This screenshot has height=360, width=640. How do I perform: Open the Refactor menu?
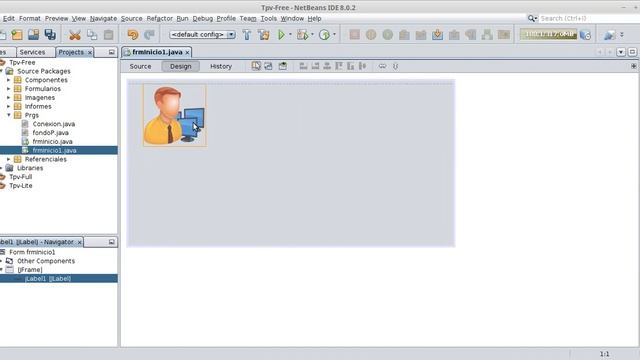coord(160,18)
